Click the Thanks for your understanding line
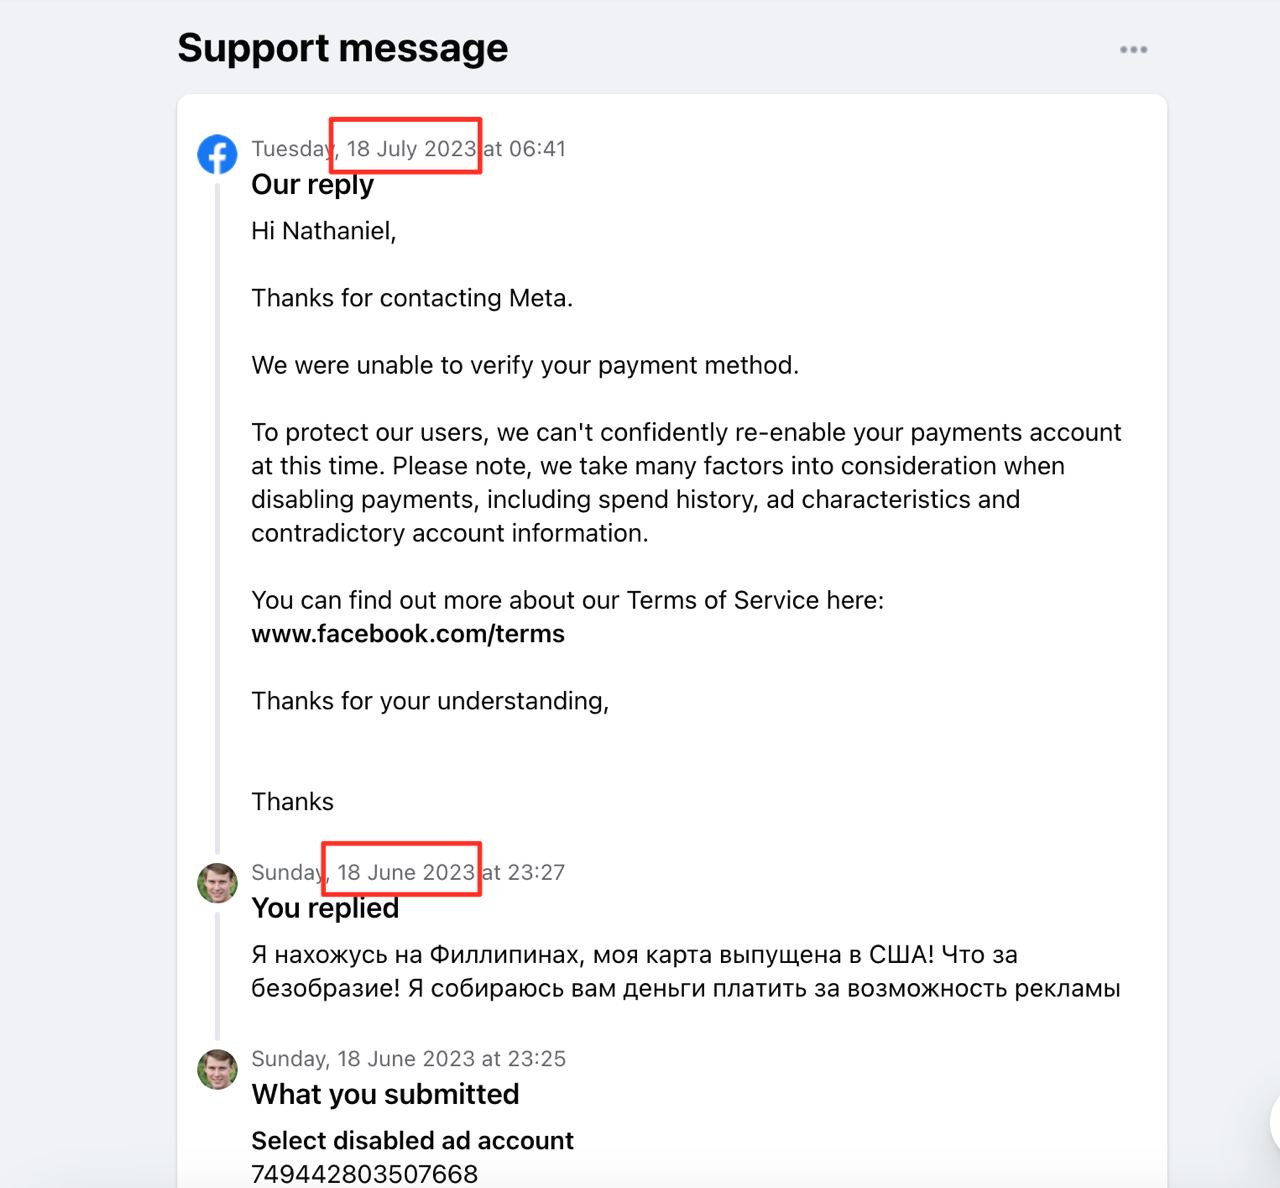The width and height of the screenshot is (1280, 1188). click(x=430, y=701)
